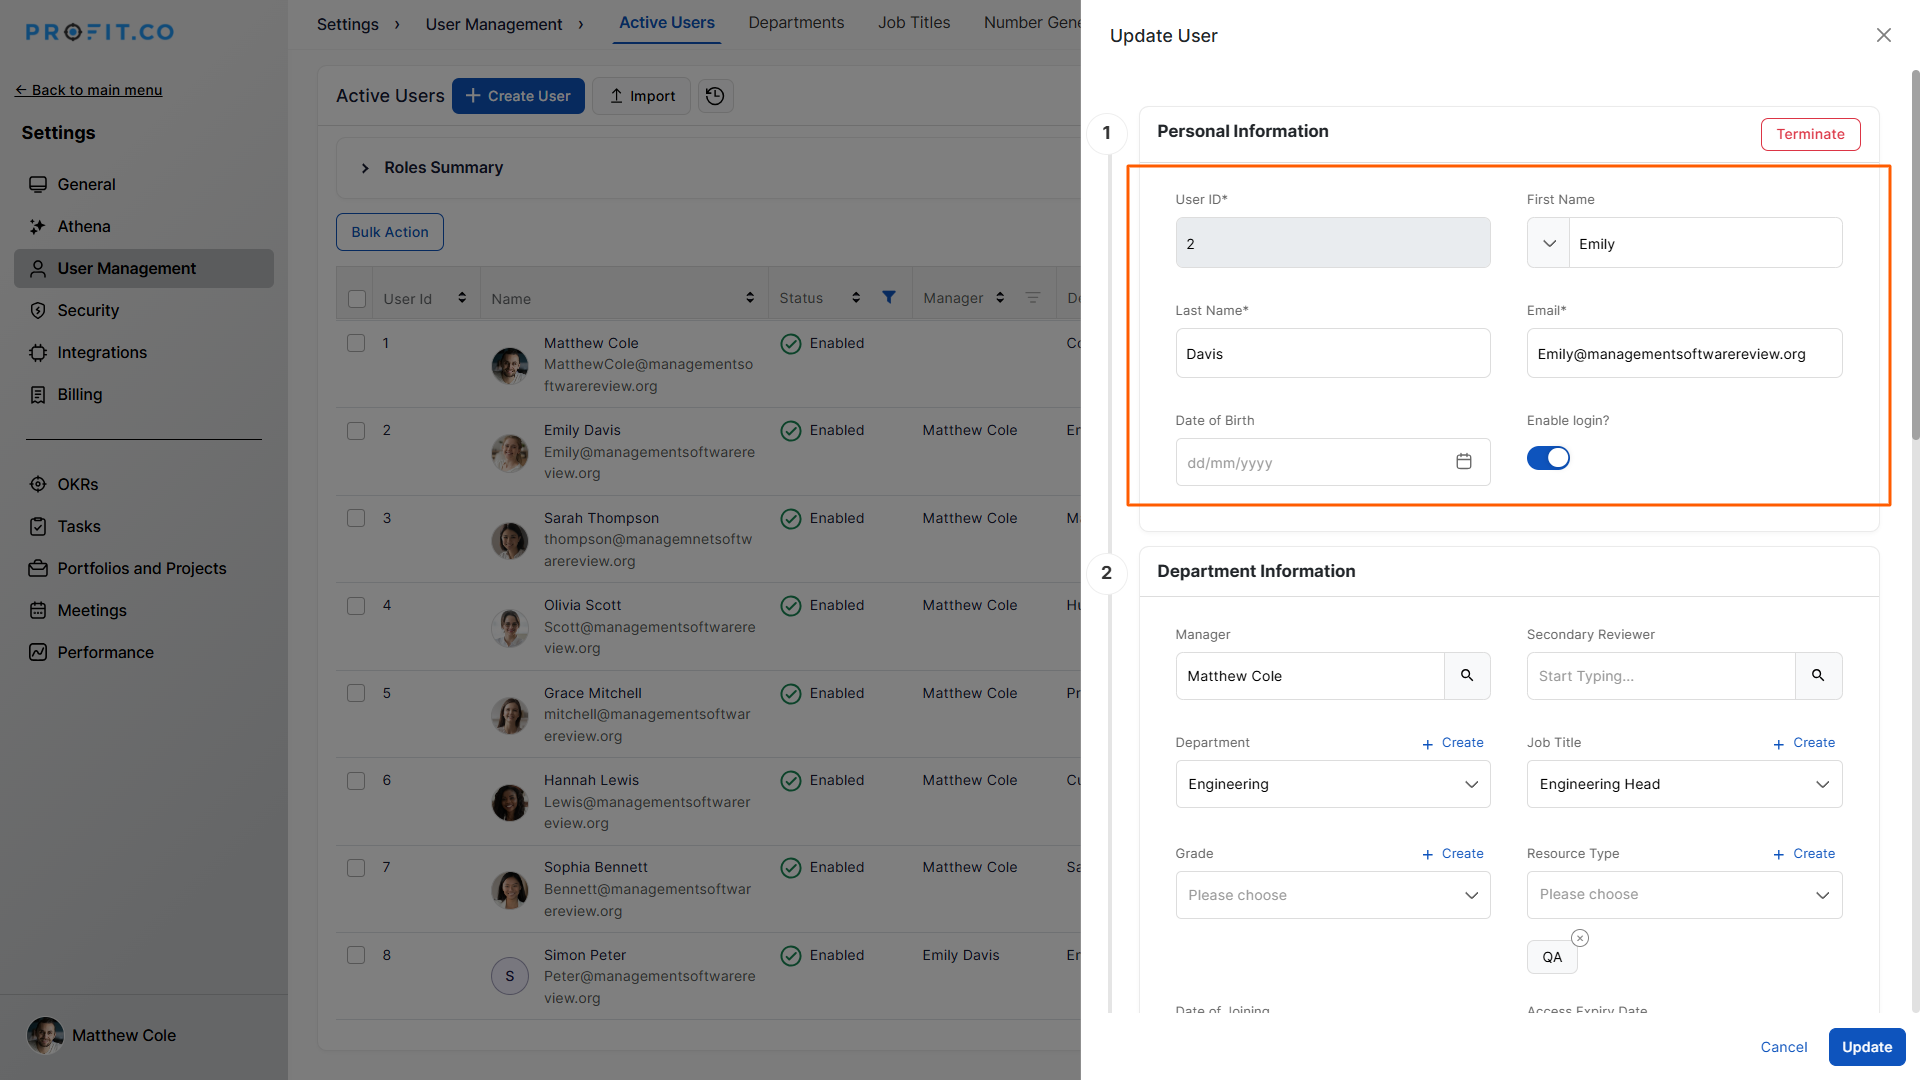The image size is (1920, 1080).
Task: Click the Status column filter icon
Action: point(888,297)
